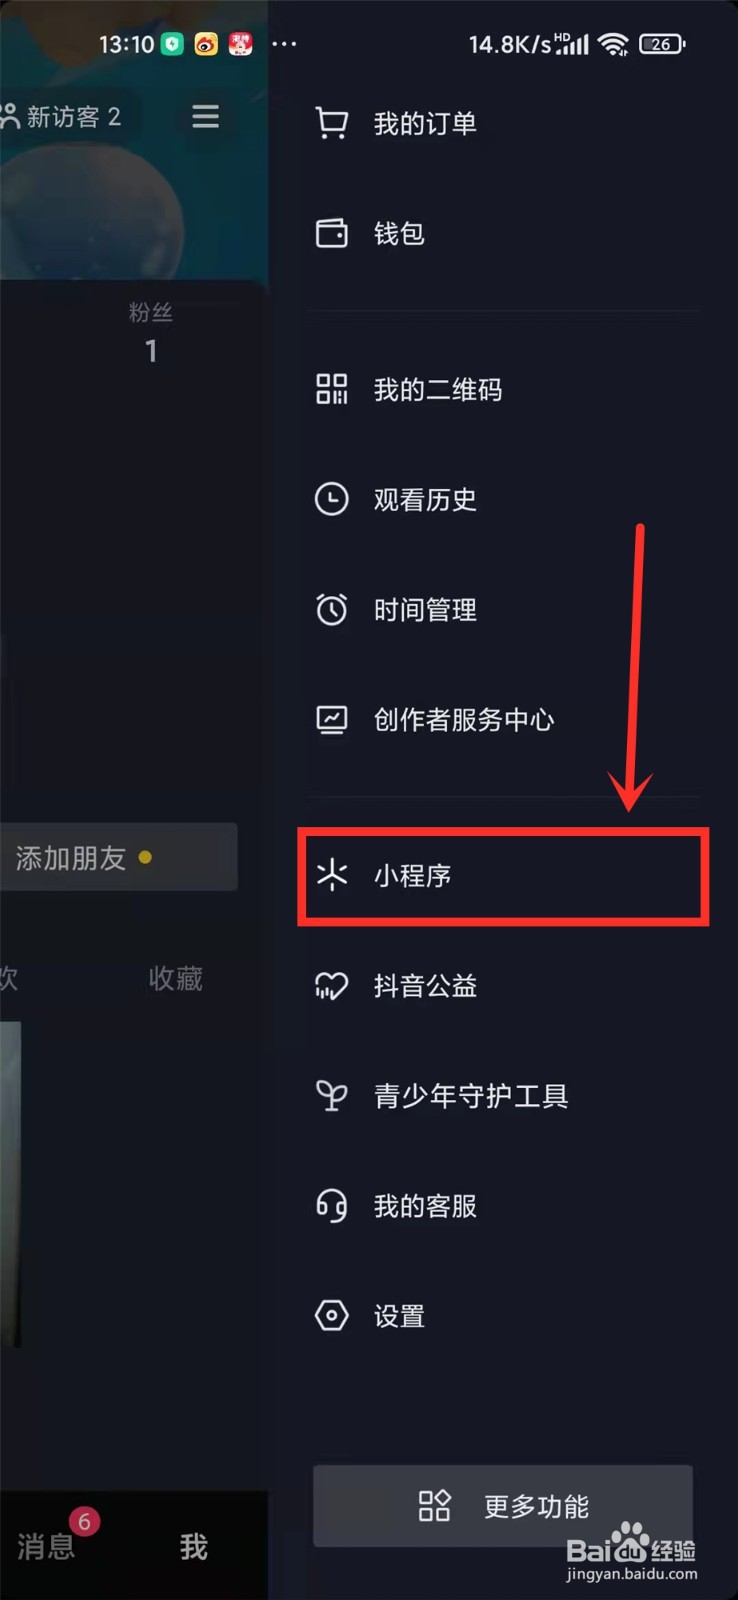Tap the sprout icon for 青少年守护工具
The image size is (738, 1600).
tap(332, 1096)
